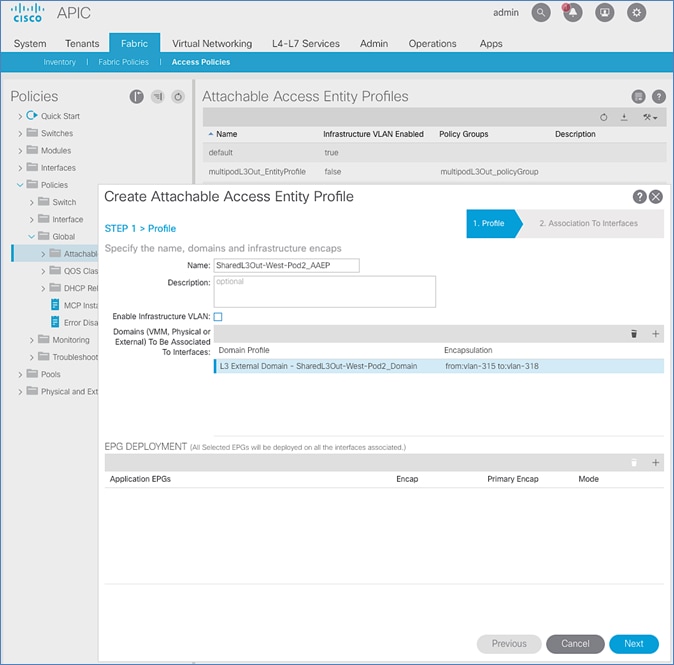674x665 pixels.
Task: Click the feedback monitor icon in the header
Action: click(605, 13)
